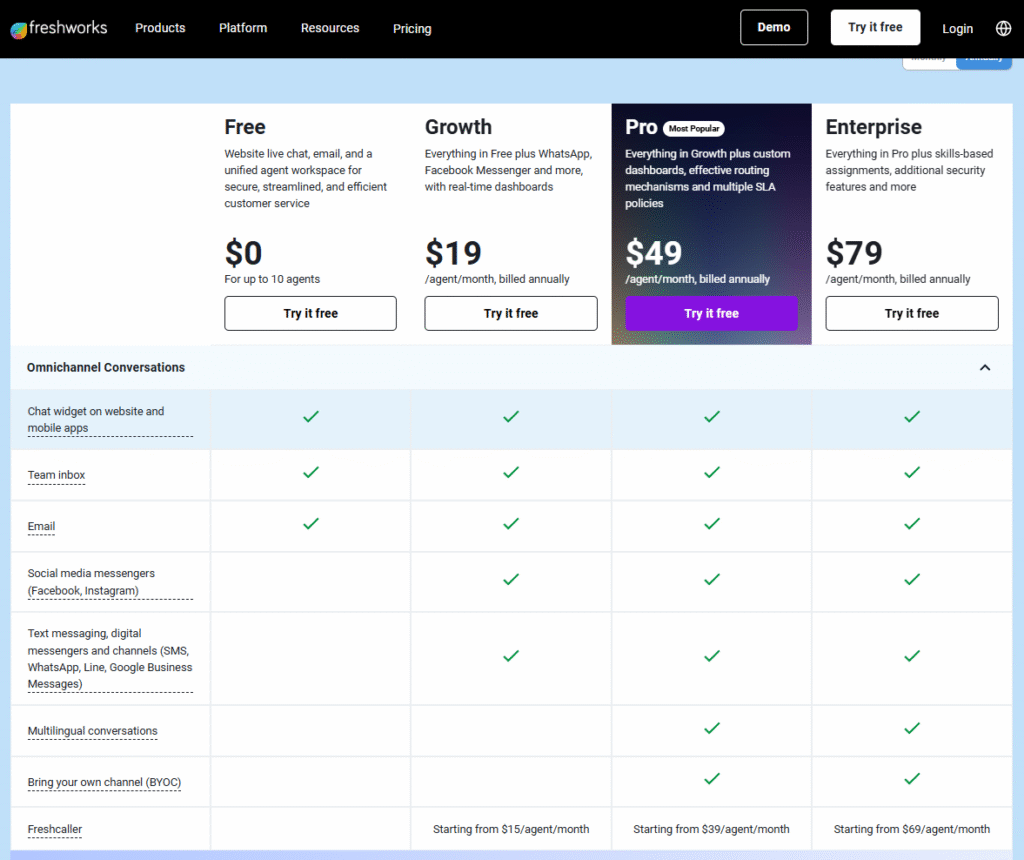The height and width of the screenshot is (860, 1024).
Task: Open the Products dropdown
Action: 160,28
